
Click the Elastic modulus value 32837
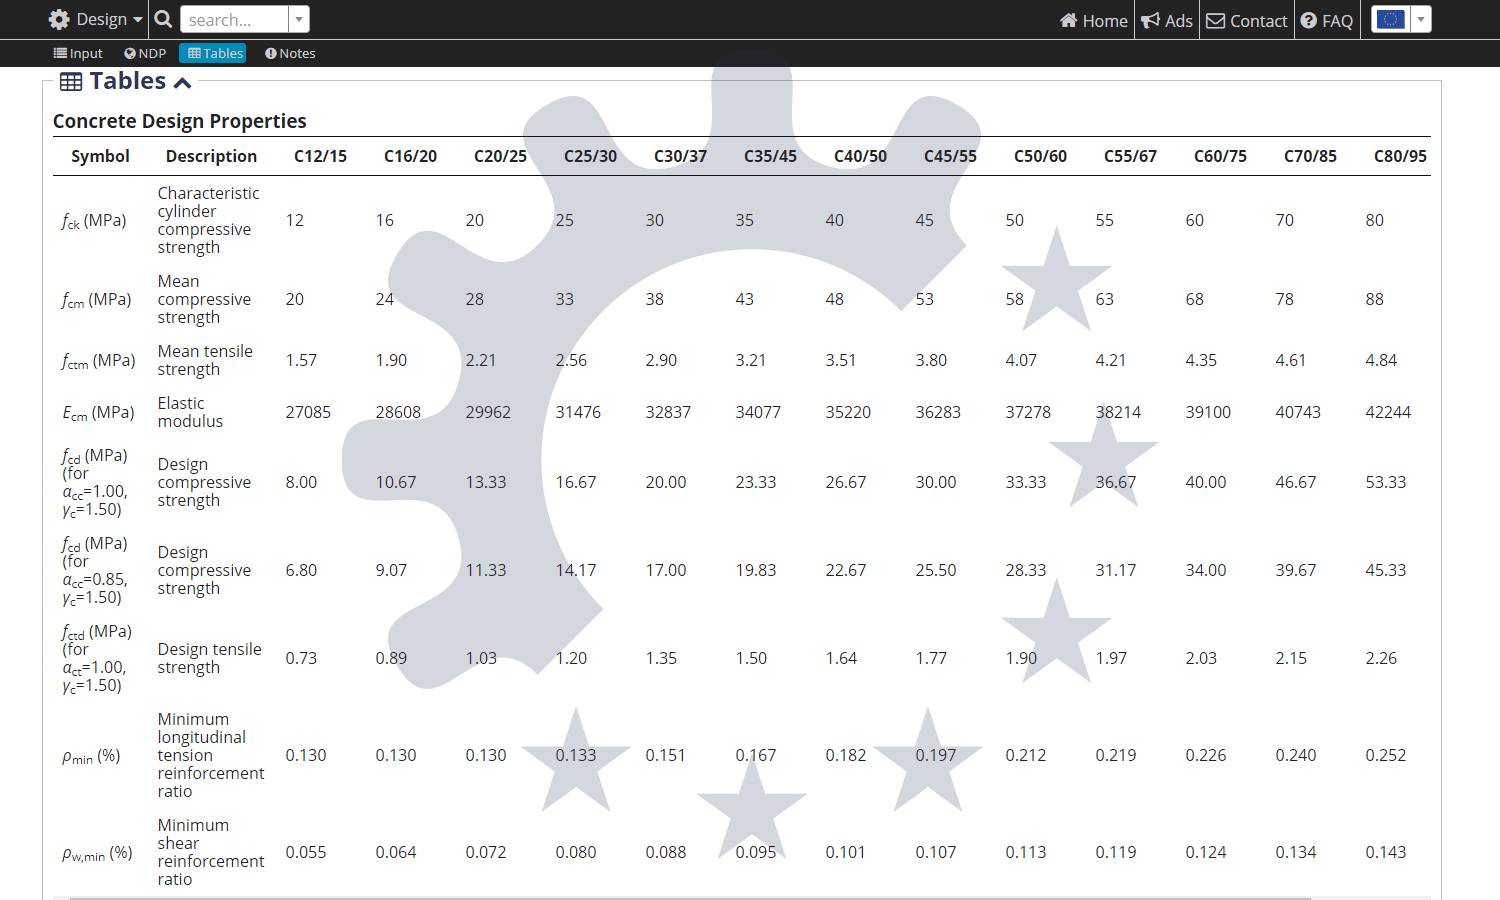pyautogui.click(x=668, y=412)
